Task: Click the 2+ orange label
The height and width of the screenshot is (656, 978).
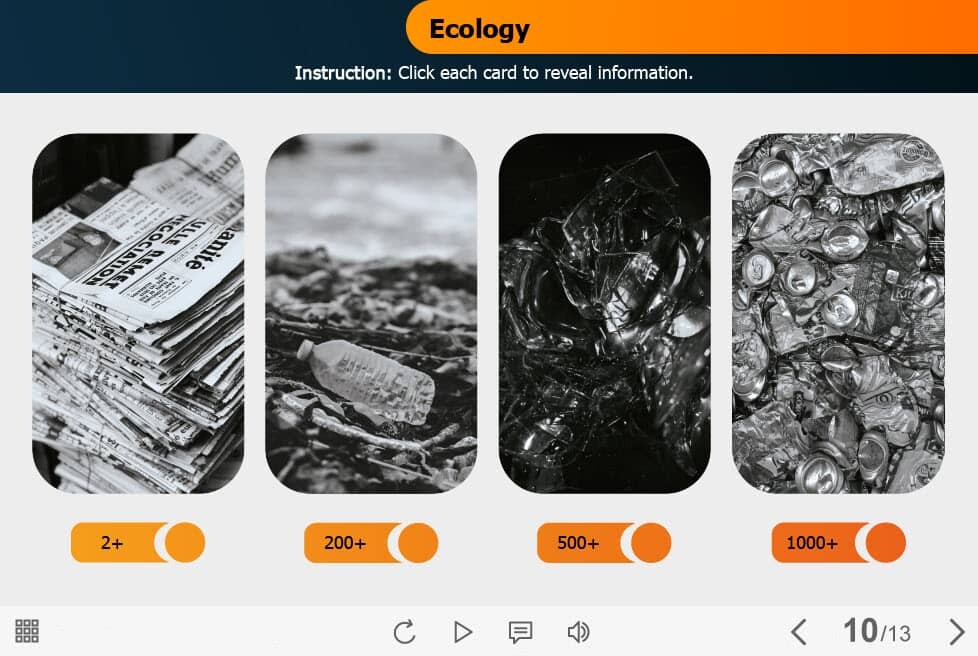Action: click(112, 543)
